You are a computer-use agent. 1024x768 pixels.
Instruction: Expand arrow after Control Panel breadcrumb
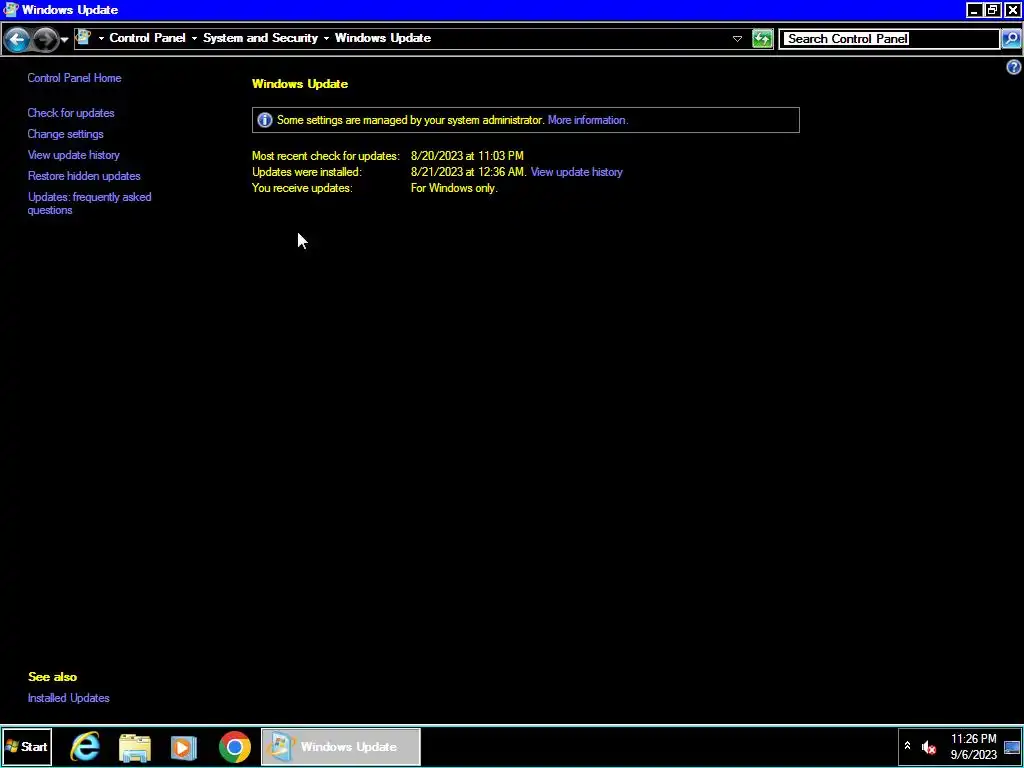(x=194, y=39)
